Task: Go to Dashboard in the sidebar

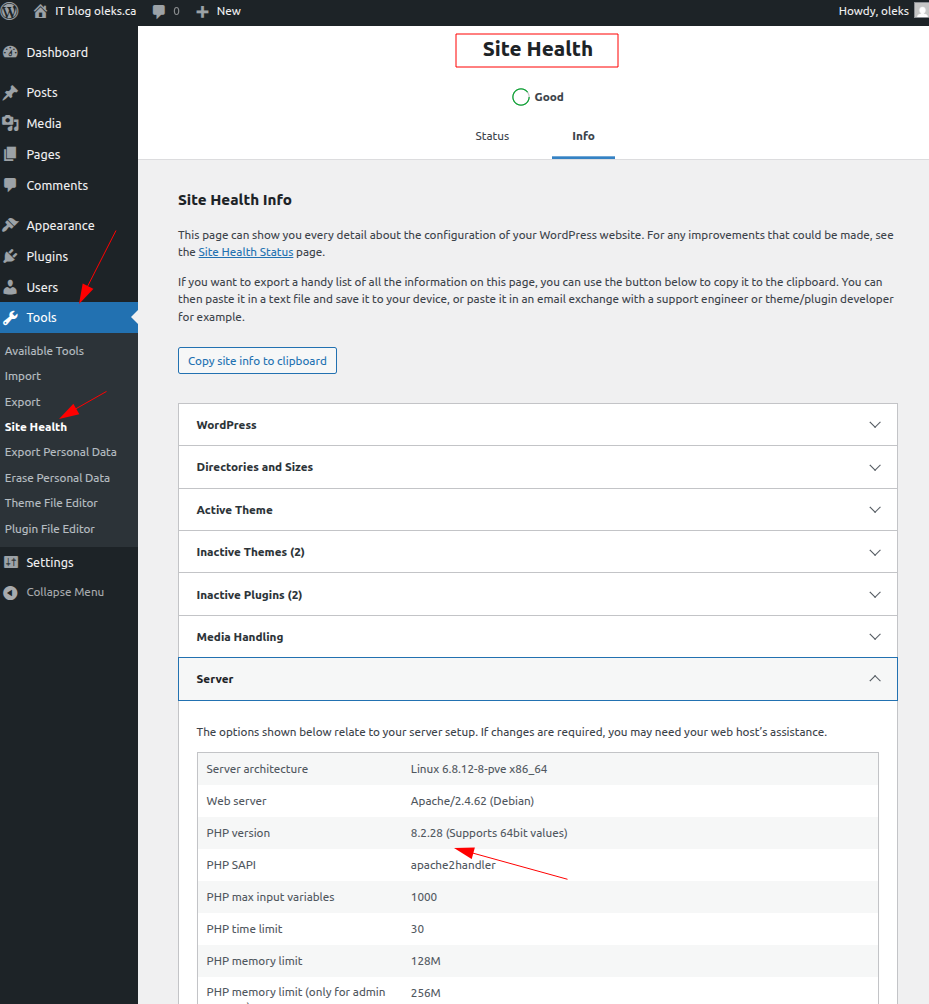Action: click(57, 53)
